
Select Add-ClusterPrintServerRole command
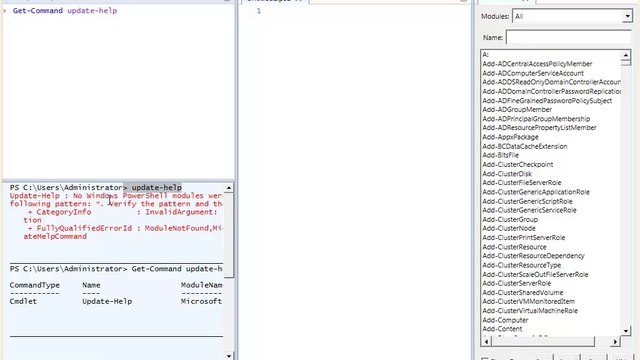point(524,238)
